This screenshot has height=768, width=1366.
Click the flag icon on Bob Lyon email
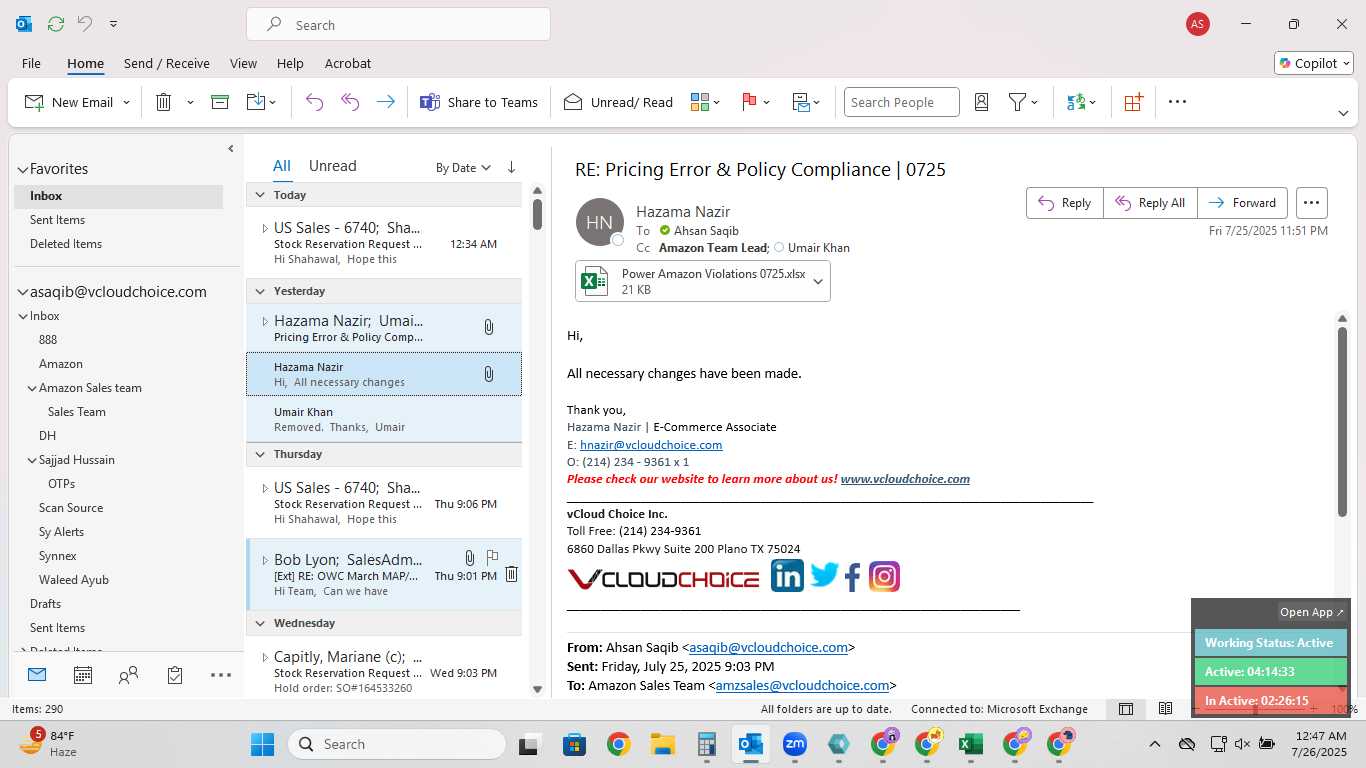(492, 557)
